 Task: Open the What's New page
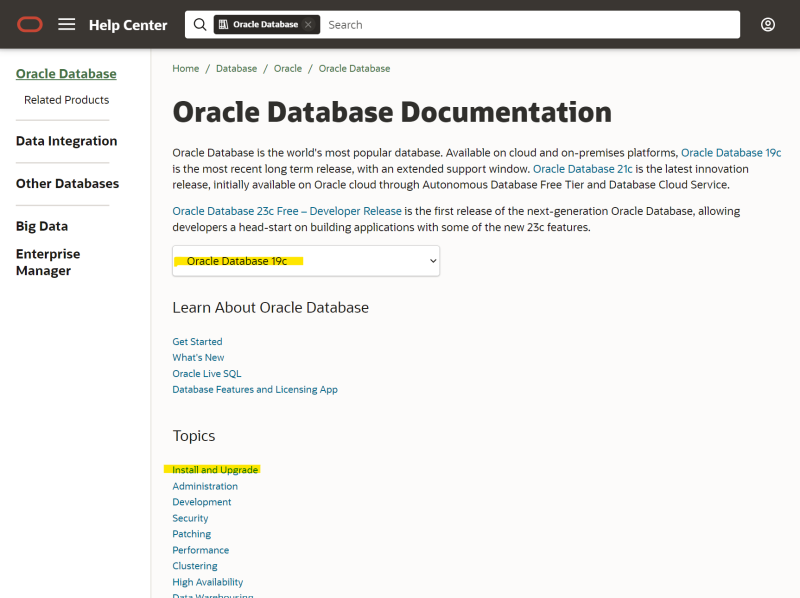pos(198,357)
